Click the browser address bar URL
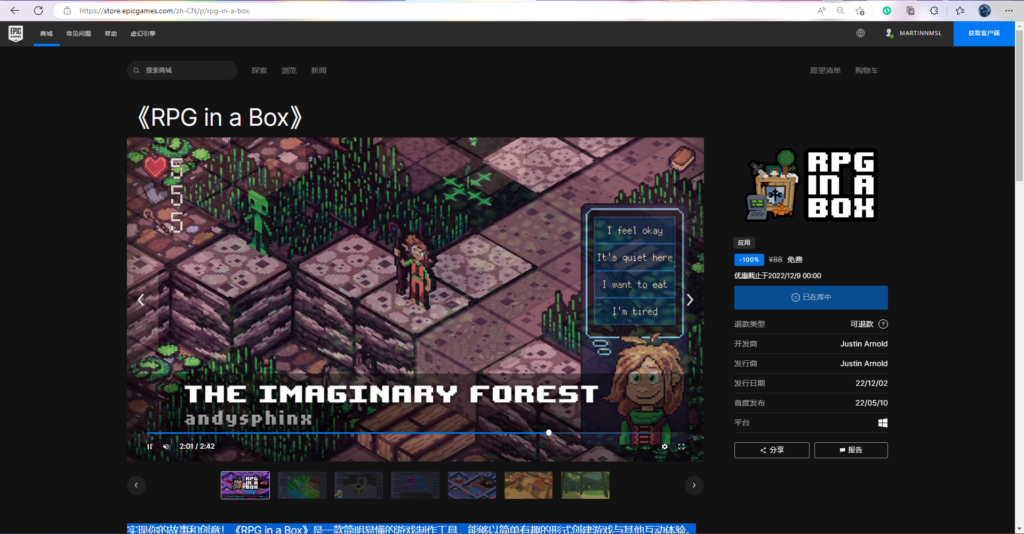This screenshot has width=1024, height=534. coord(164,10)
